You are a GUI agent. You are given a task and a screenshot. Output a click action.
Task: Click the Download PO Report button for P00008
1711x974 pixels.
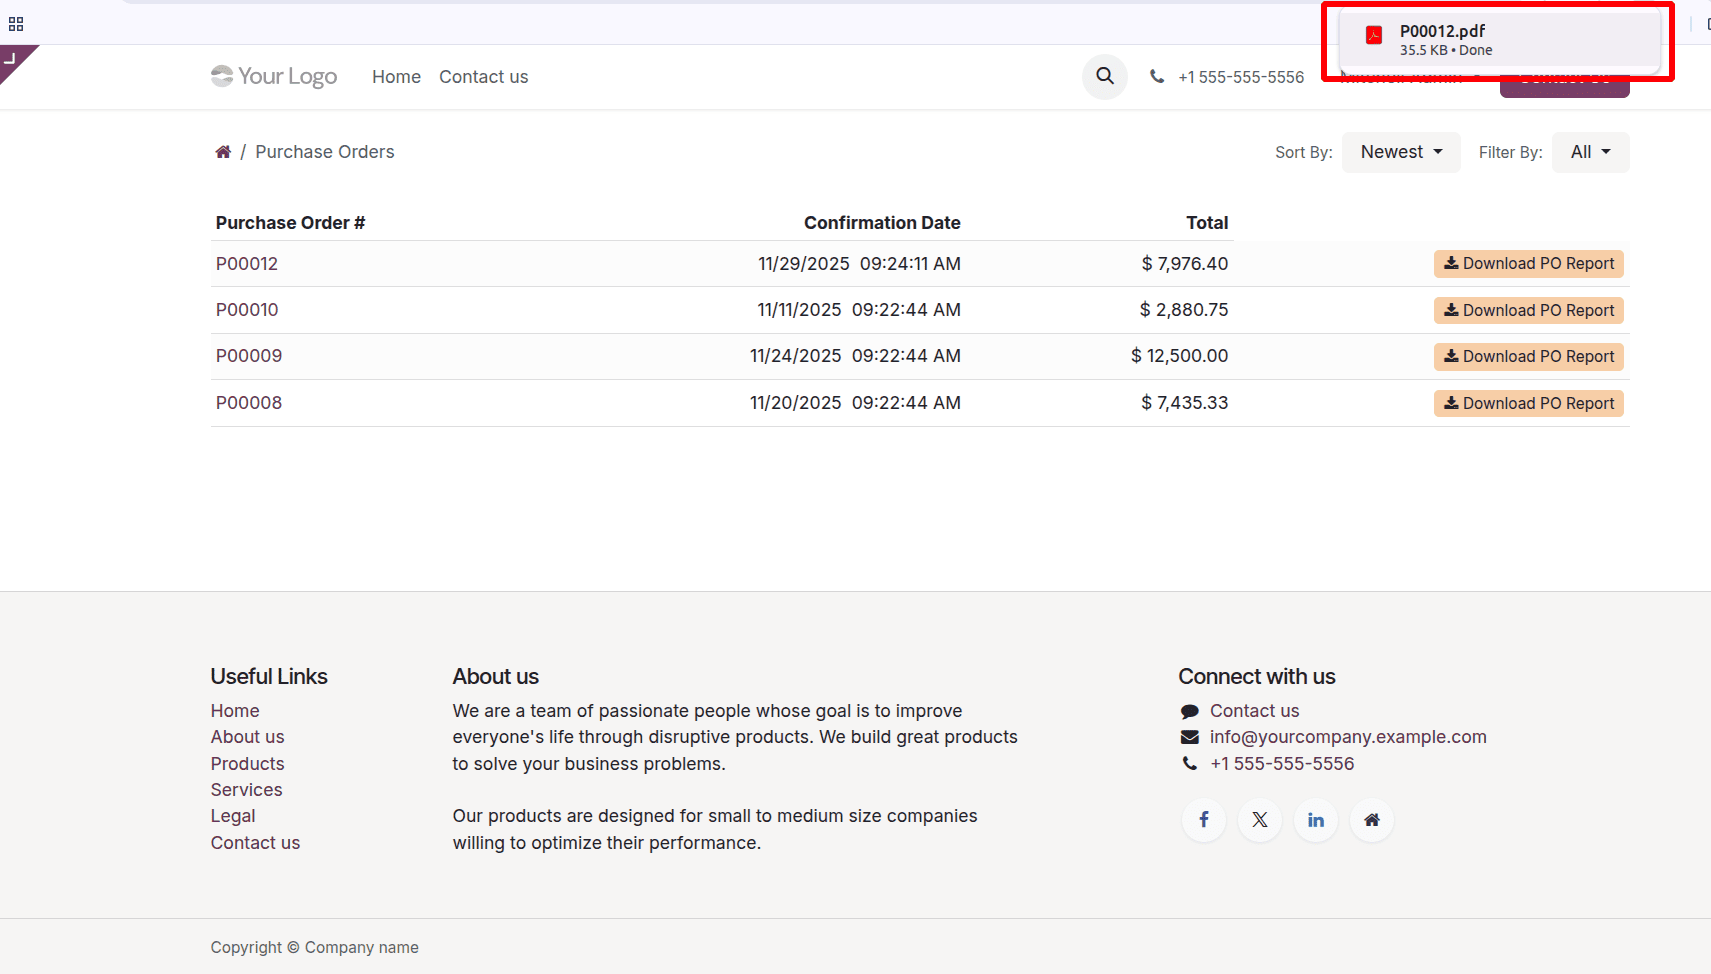[x=1528, y=403]
